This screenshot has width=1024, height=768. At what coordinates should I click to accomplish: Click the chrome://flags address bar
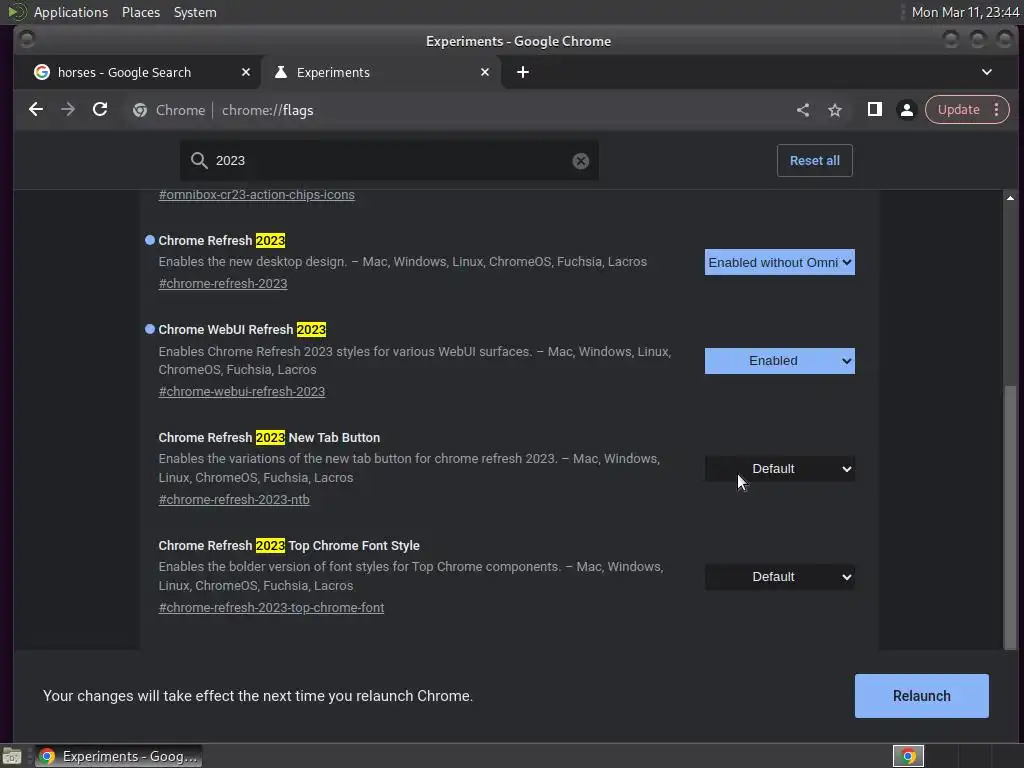pos(457,110)
